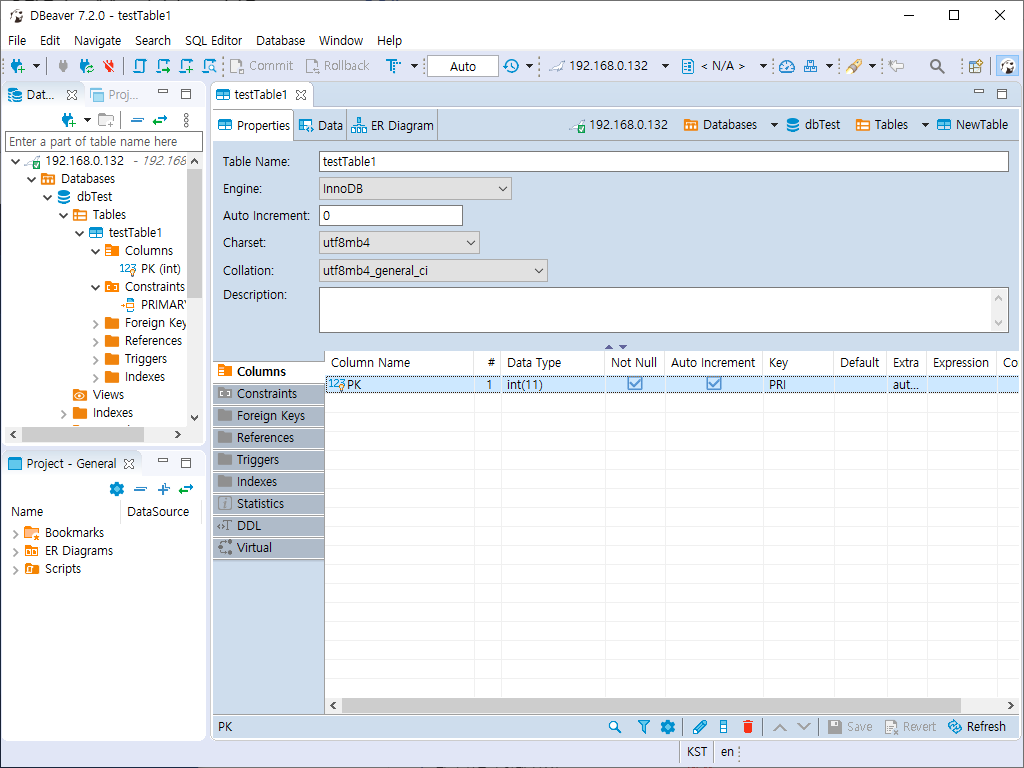
Task: Click the plus icon in Project panel toolbar
Action: pyautogui.click(x=163, y=488)
